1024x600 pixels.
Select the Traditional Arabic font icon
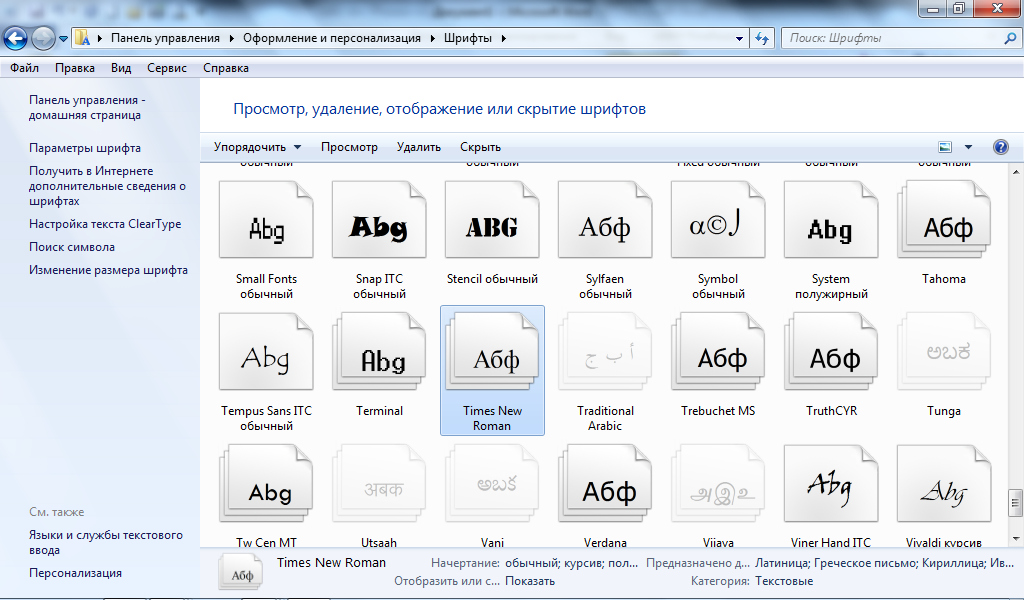coord(605,351)
